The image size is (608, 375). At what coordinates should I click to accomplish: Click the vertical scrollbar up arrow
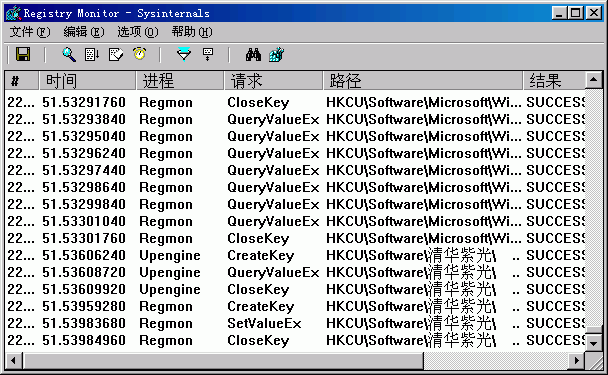click(x=594, y=80)
